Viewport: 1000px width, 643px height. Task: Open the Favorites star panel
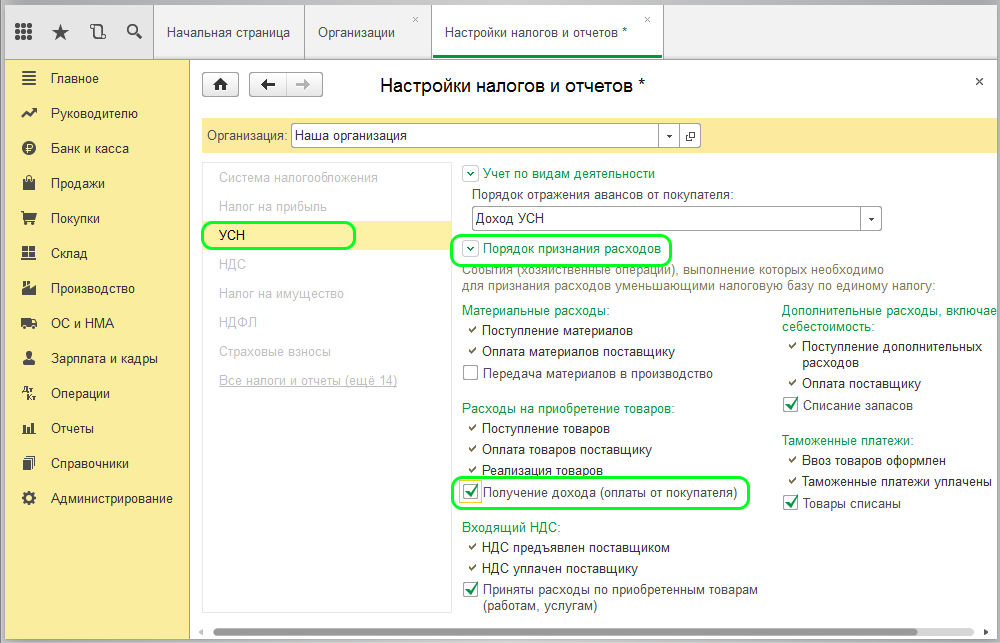pyautogui.click(x=60, y=31)
